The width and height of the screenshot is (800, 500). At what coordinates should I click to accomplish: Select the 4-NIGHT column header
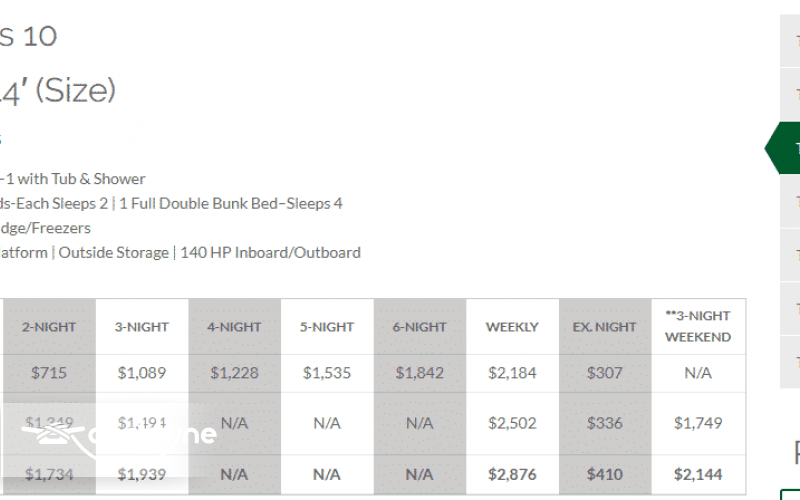[234, 327]
